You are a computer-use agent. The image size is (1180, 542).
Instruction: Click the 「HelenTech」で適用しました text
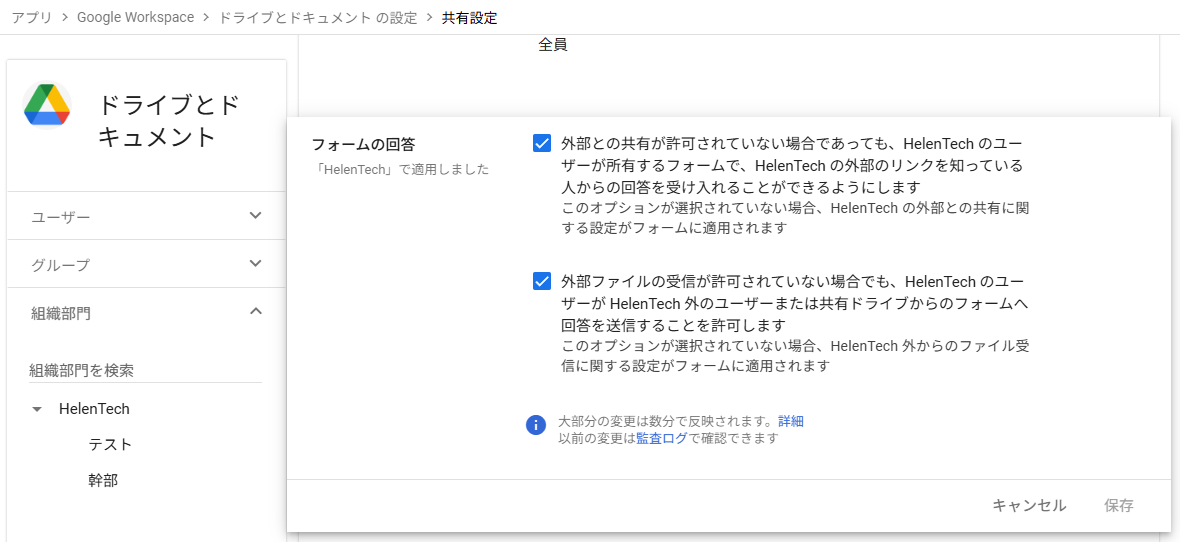click(x=400, y=169)
